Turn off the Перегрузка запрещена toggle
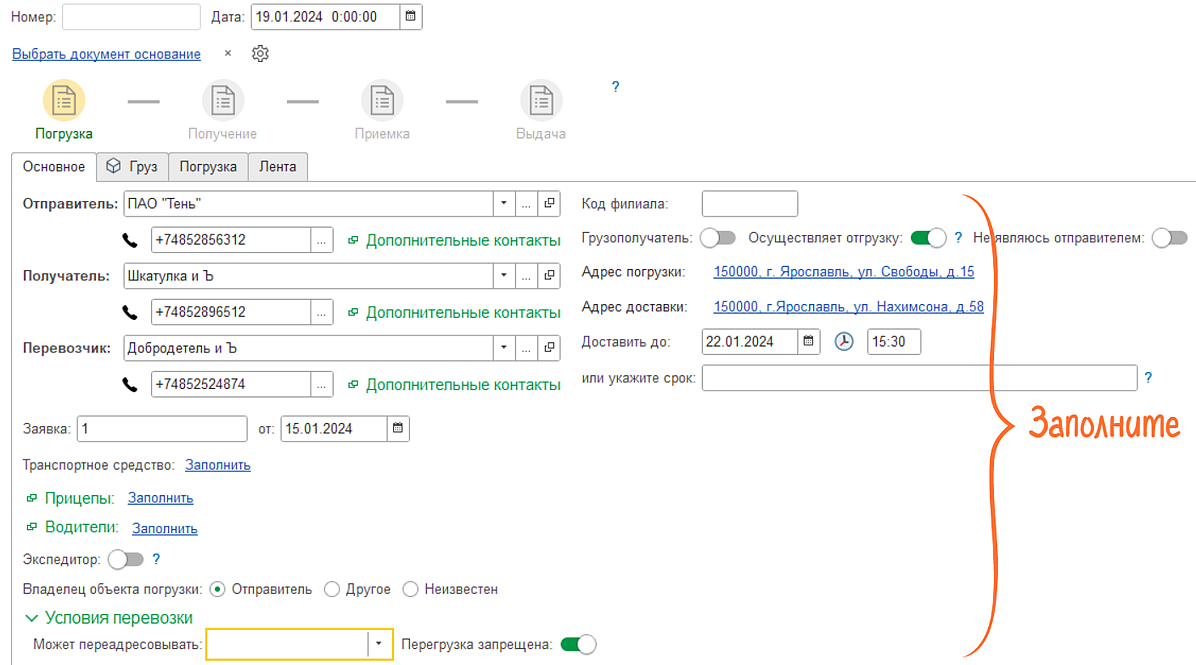This screenshot has height=665, width=1196. pyautogui.click(x=578, y=645)
